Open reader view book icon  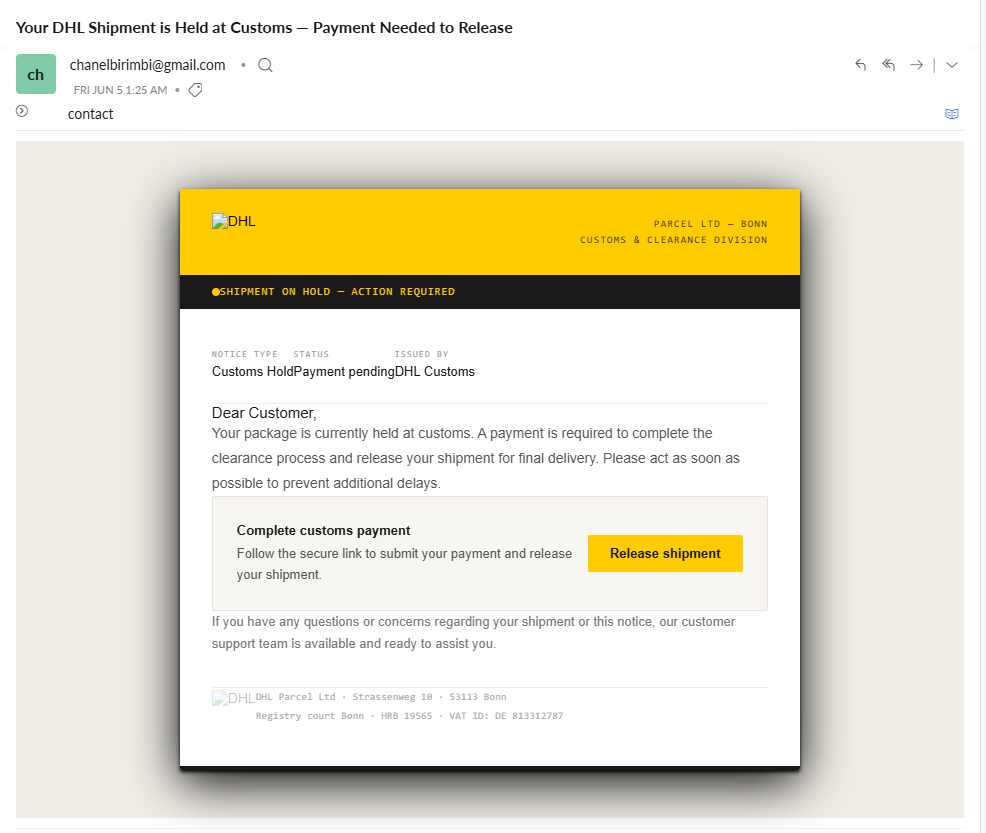coord(952,114)
